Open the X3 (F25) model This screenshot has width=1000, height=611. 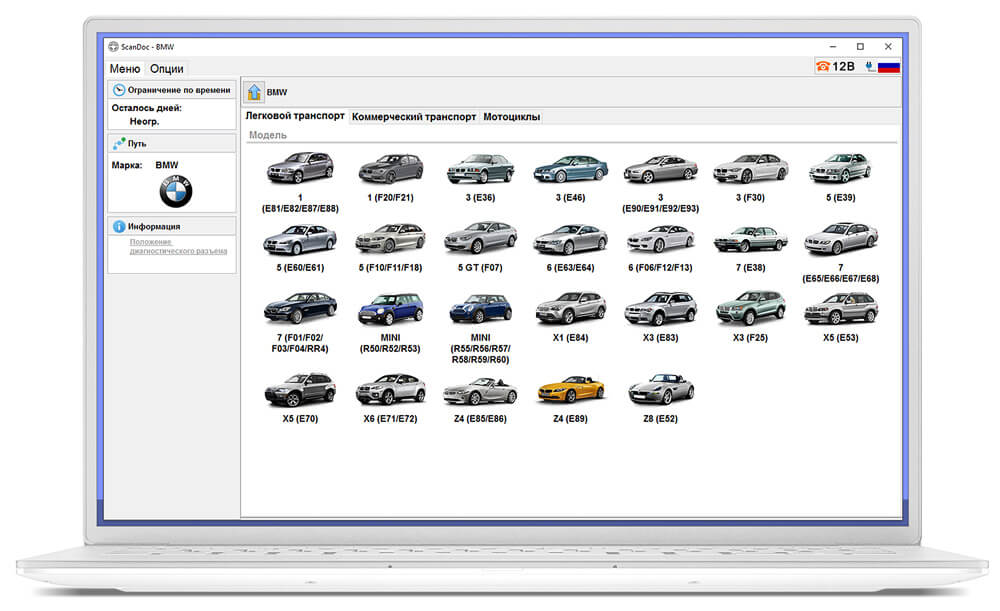(x=750, y=317)
